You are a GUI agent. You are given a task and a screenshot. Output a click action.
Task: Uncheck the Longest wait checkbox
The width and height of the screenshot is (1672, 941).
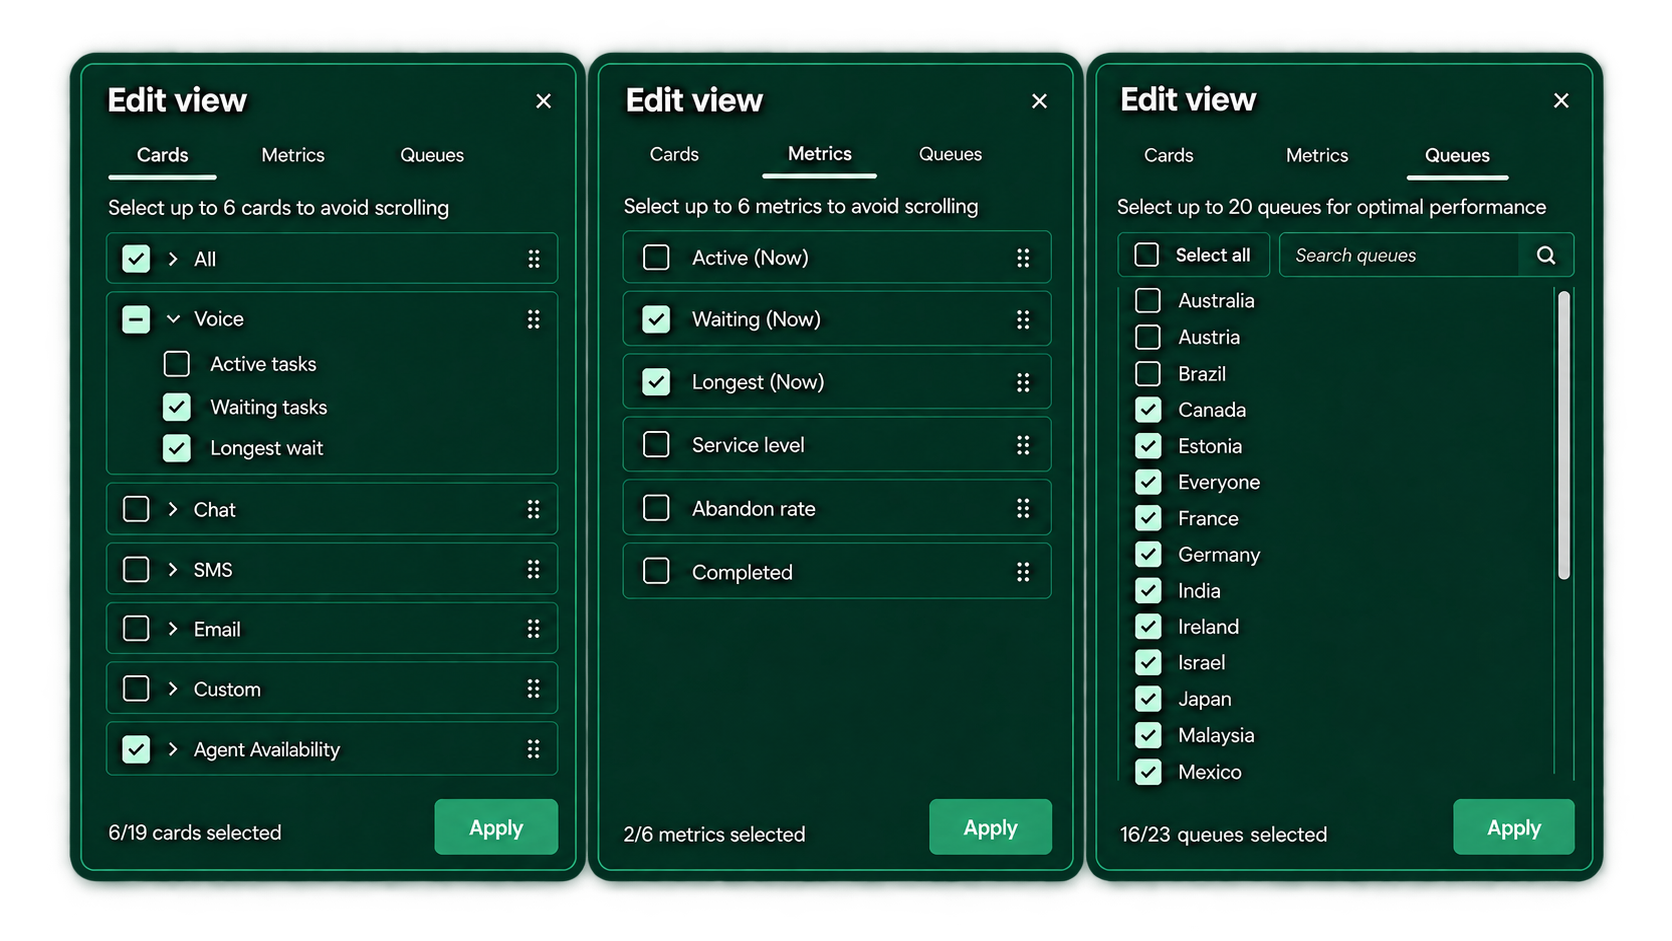click(177, 448)
